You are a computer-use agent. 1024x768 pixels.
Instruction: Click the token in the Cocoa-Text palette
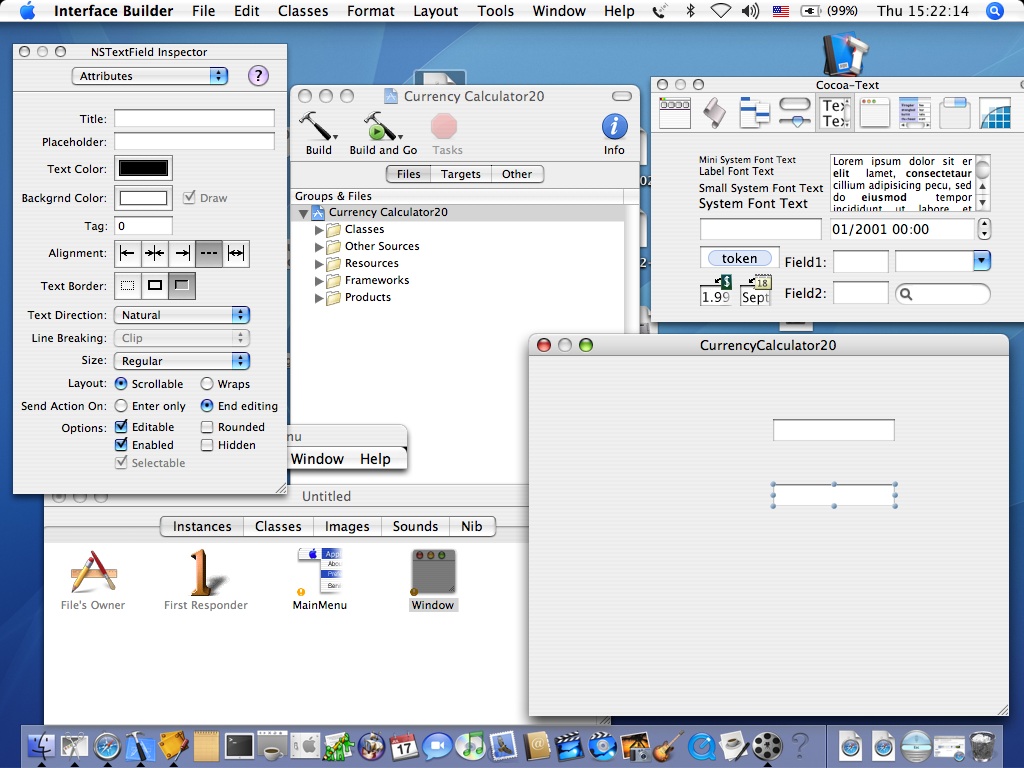tap(739, 259)
